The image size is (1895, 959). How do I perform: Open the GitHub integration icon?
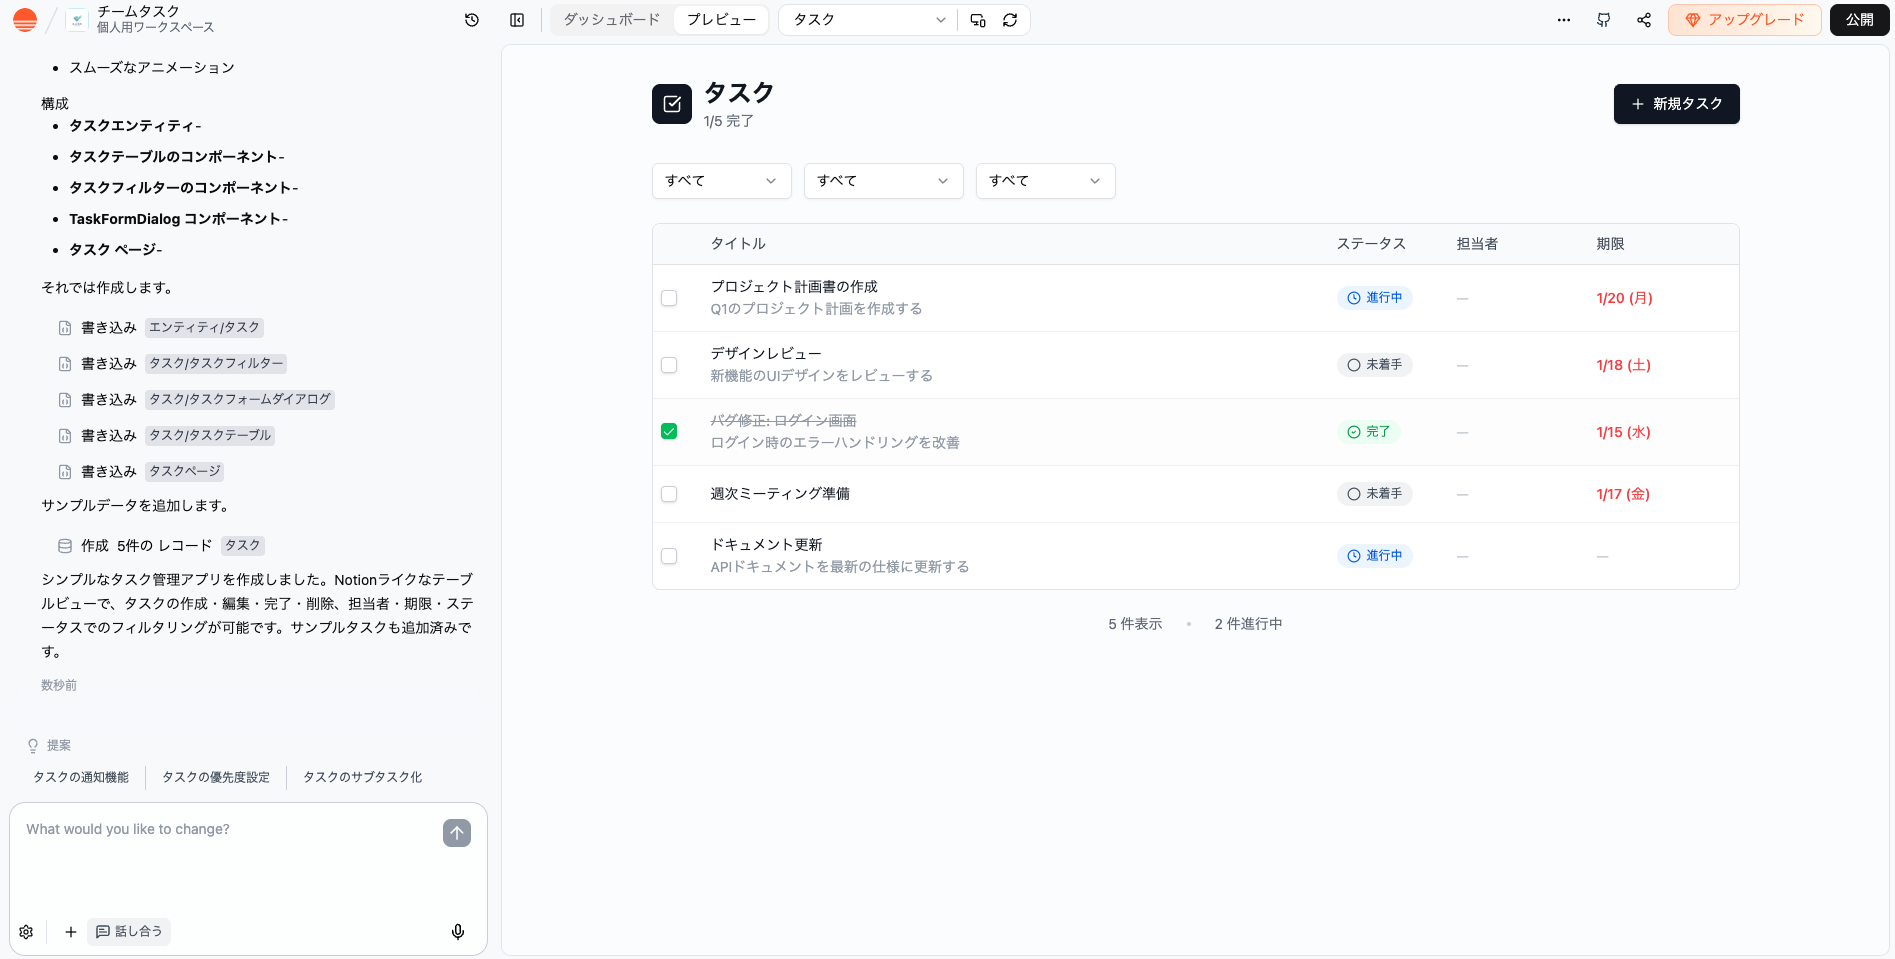(1604, 20)
